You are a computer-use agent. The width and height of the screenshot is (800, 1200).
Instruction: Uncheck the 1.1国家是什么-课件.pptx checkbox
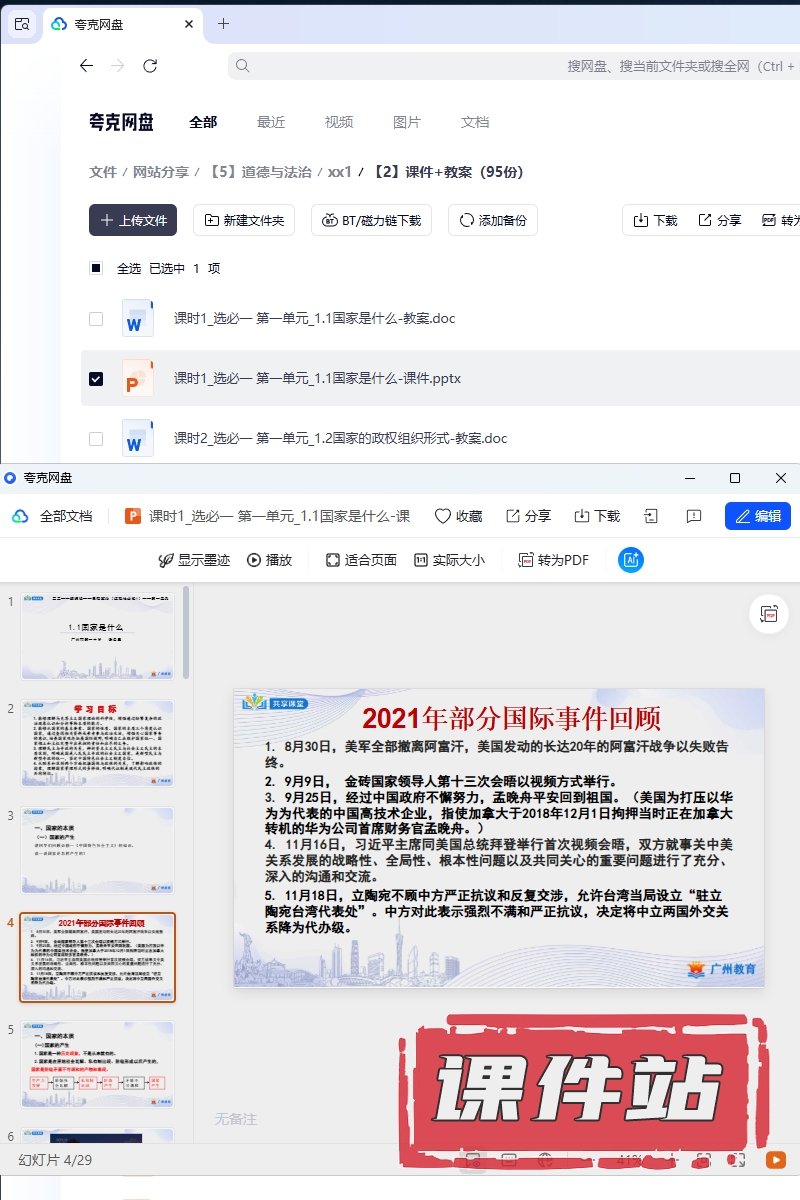(96, 379)
